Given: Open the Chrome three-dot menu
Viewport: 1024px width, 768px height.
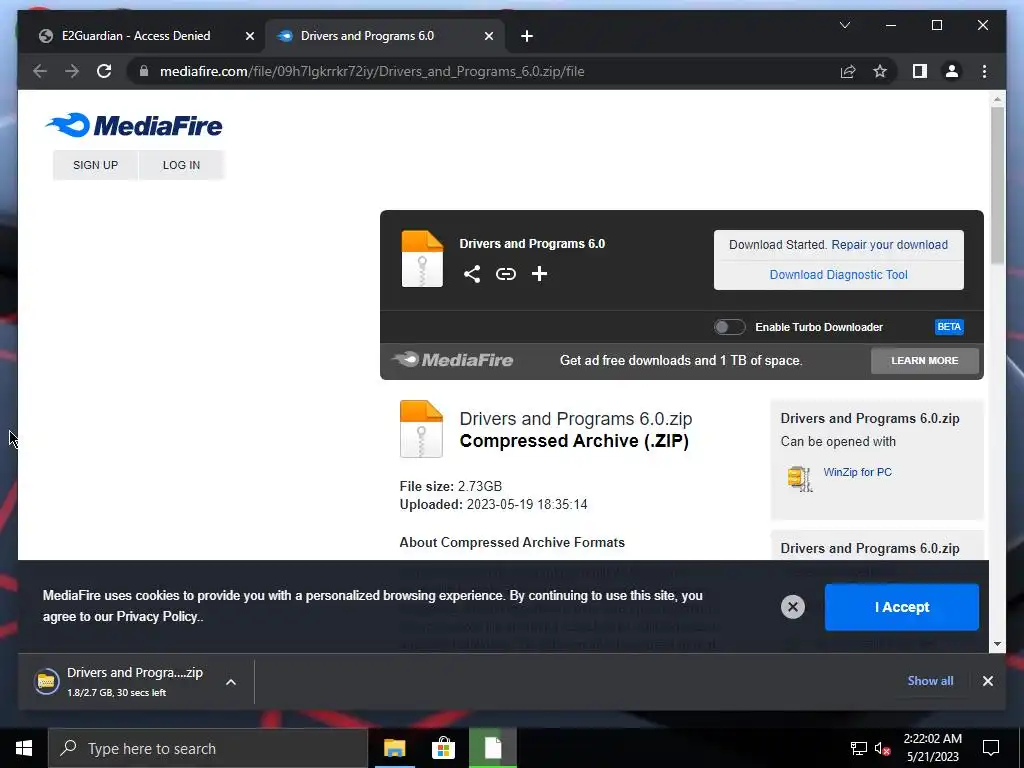Looking at the screenshot, I should [984, 71].
